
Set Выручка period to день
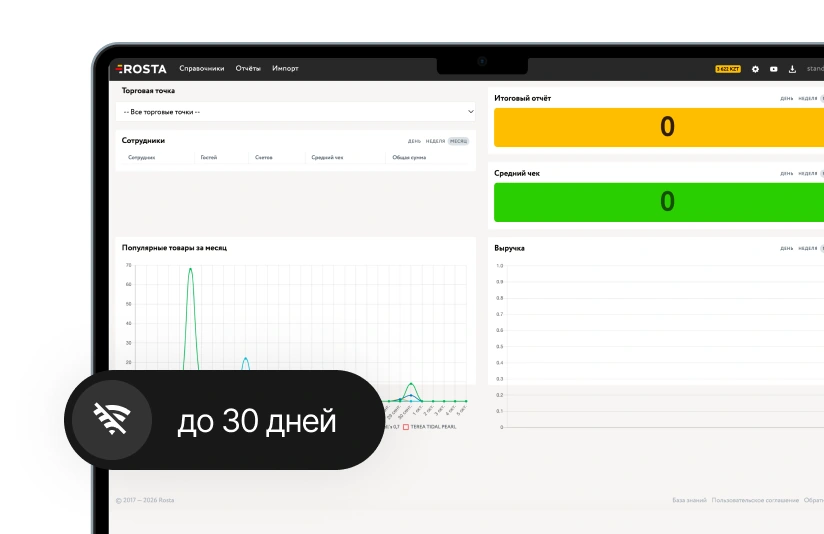tap(787, 248)
